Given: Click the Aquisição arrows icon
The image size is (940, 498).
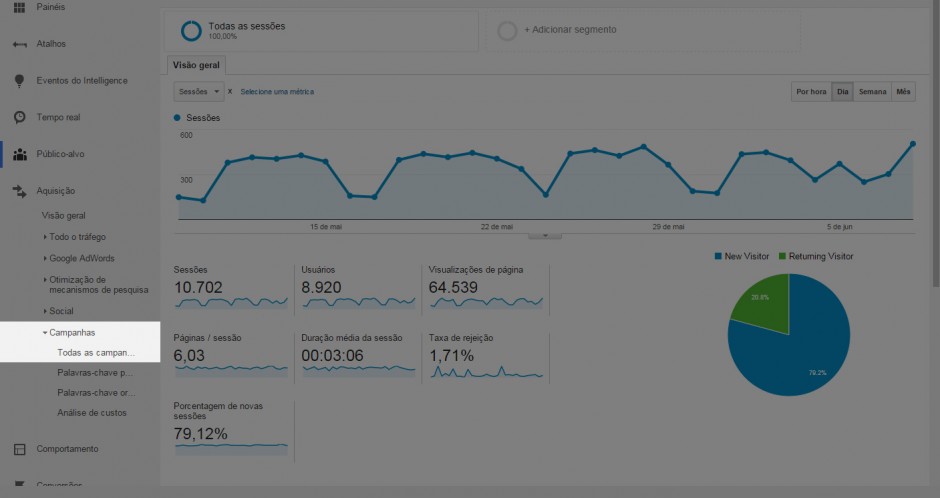Looking at the screenshot, I should pyautogui.click(x=19, y=191).
